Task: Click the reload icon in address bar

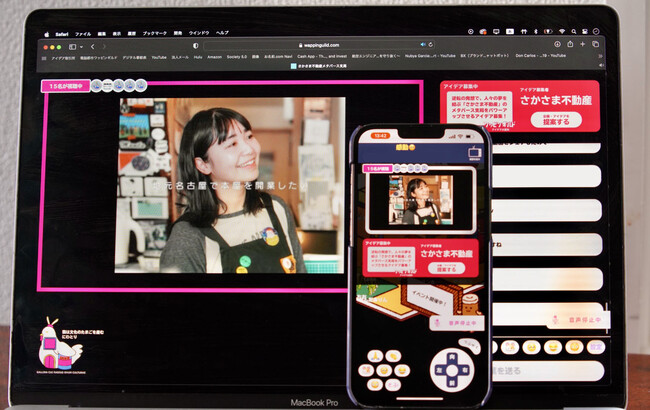Action: tap(431, 44)
